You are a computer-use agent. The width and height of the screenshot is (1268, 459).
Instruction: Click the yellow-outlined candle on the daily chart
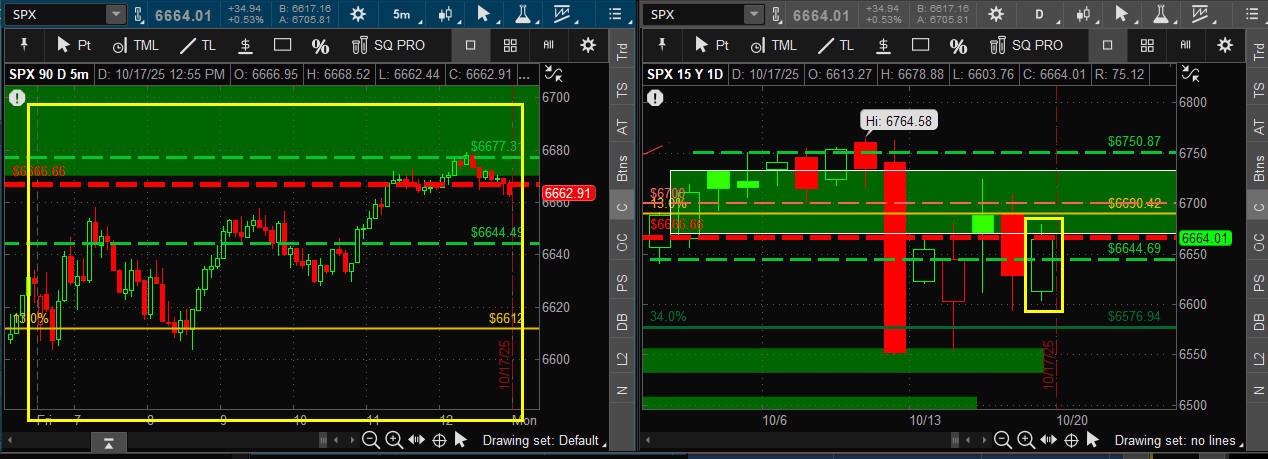1043,265
